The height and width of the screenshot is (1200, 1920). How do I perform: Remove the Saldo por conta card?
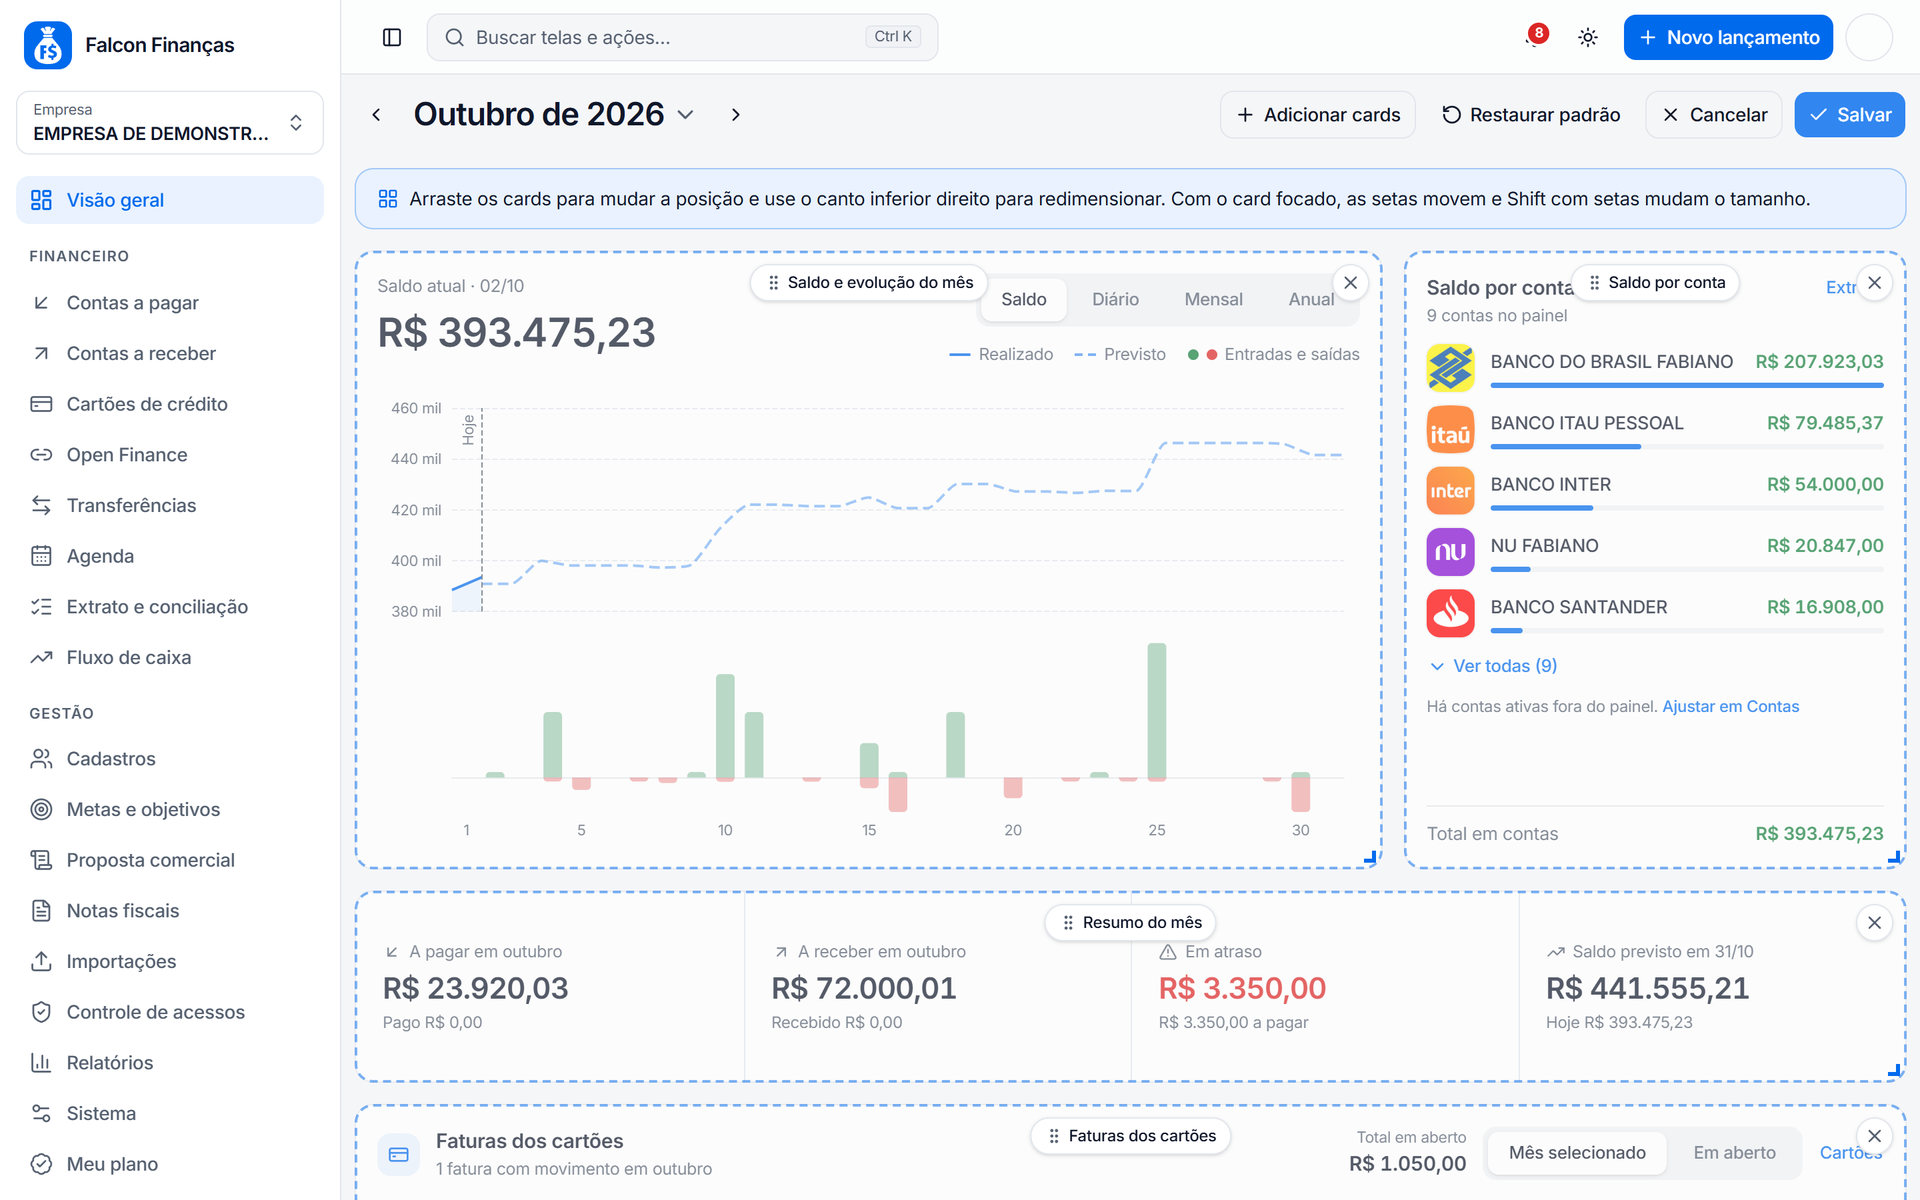1874,283
